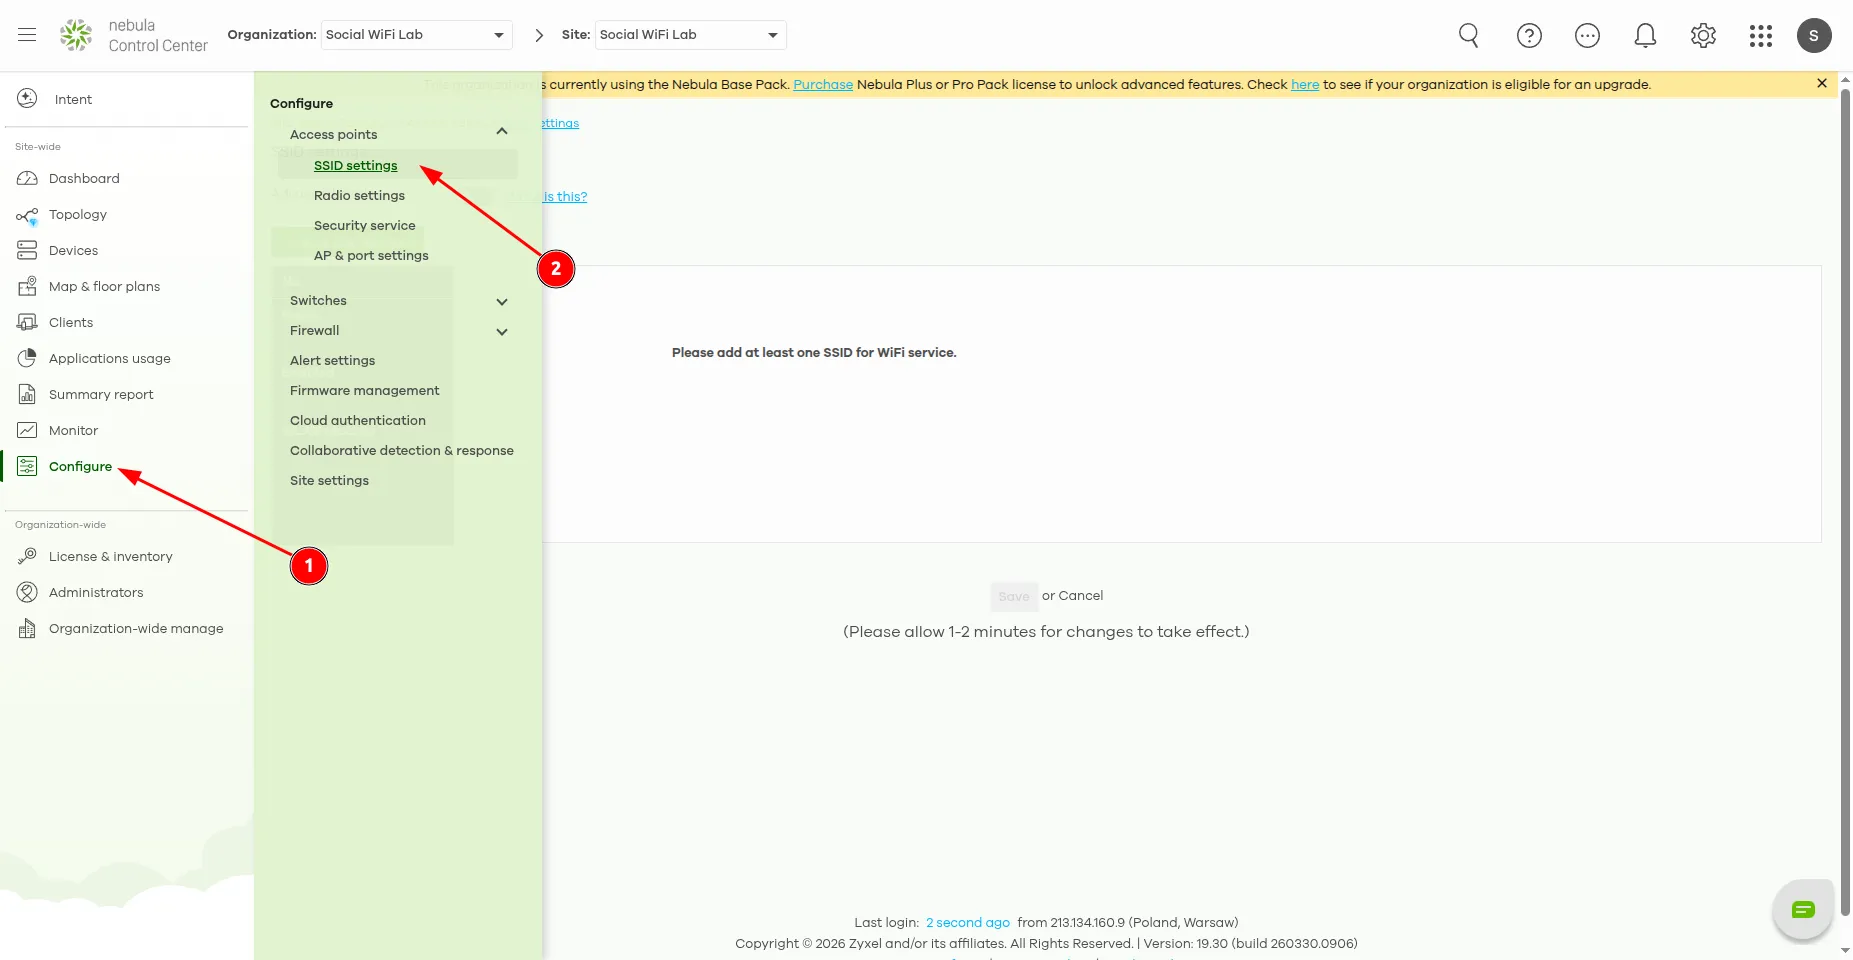Click the Nebula Control Center logo
1853x960 pixels.
coord(133,35)
